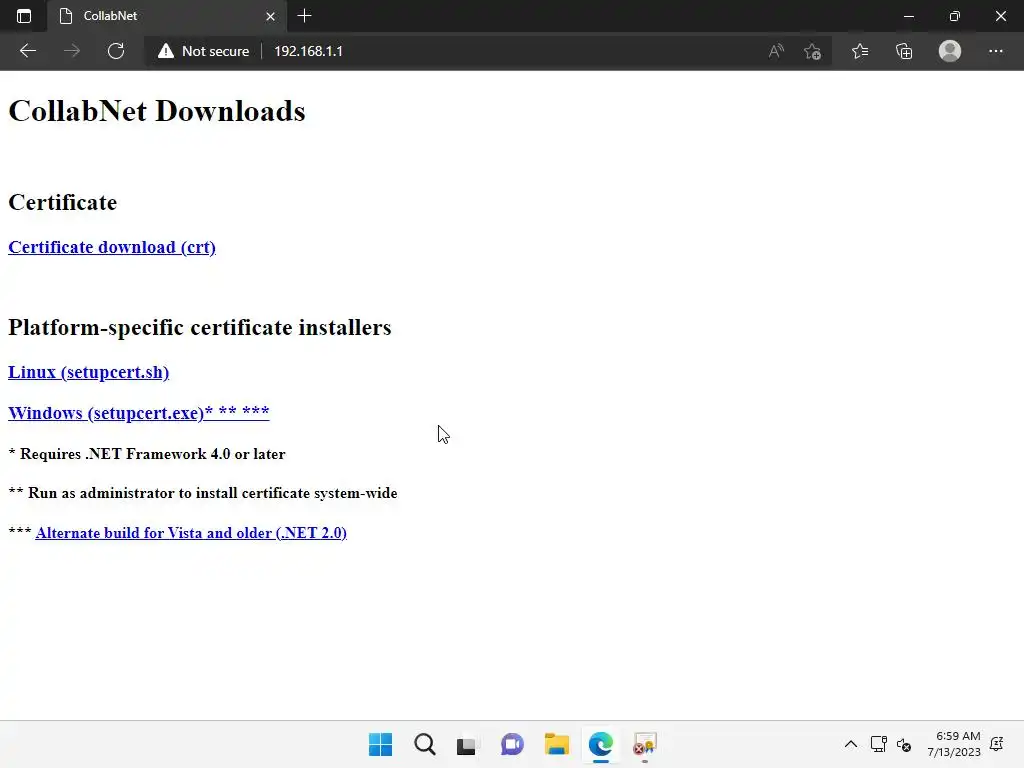This screenshot has height=768, width=1024.
Task: Open Alternate build for Vista link
Action: pyautogui.click(x=191, y=533)
